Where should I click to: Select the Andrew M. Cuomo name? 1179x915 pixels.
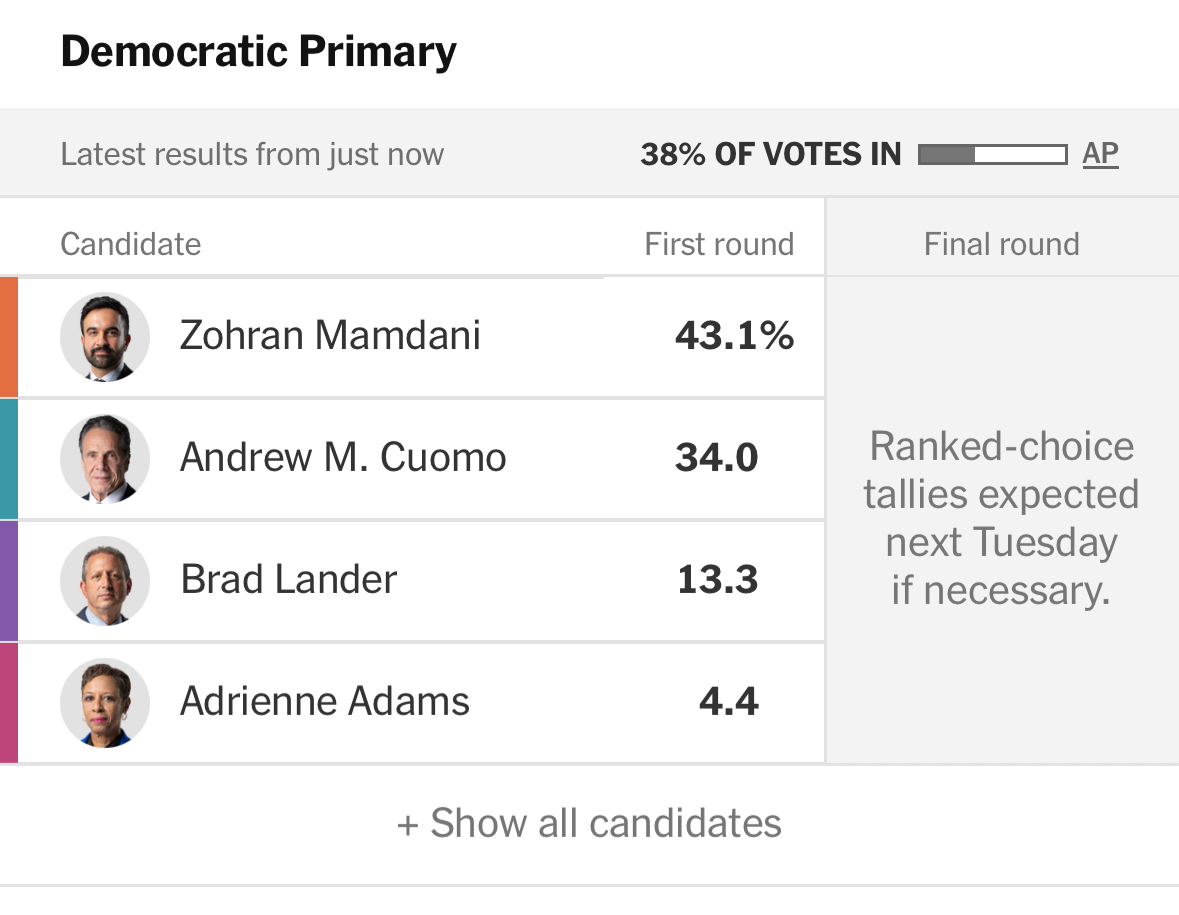click(x=343, y=458)
